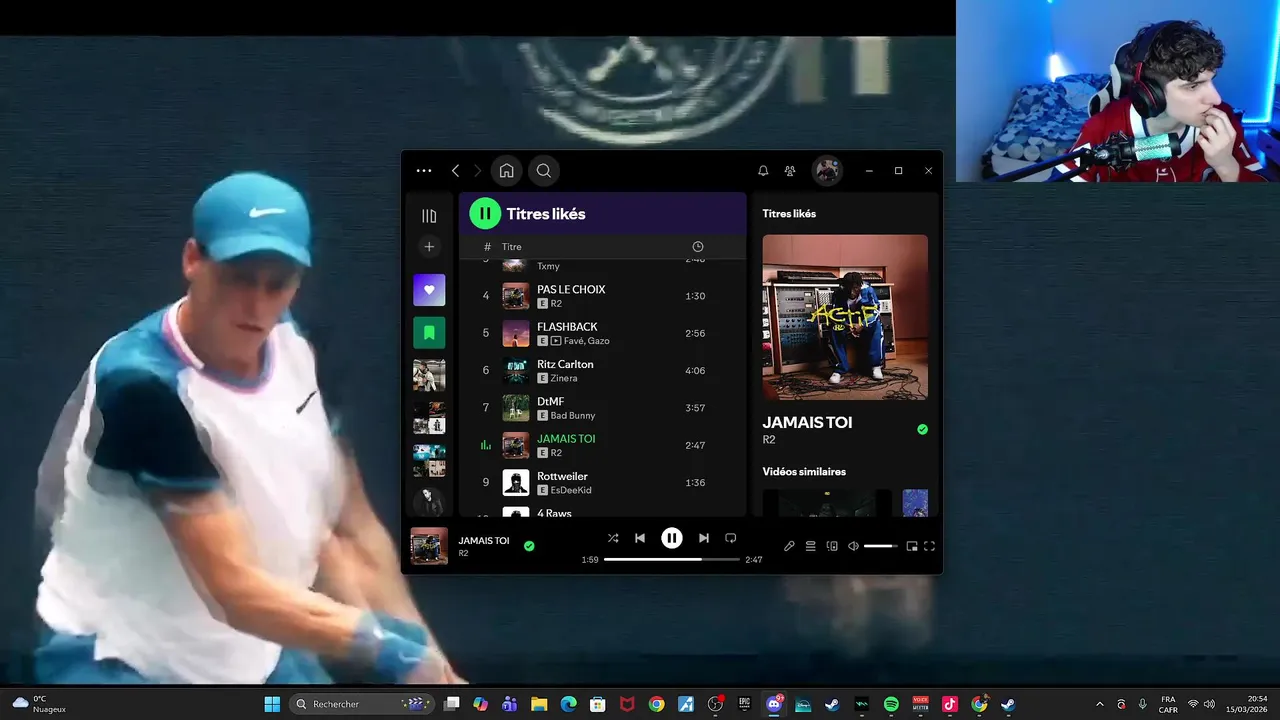The height and width of the screenshot is (720, 1280).
Task: Open the mini player
Action: coord(911,546)
